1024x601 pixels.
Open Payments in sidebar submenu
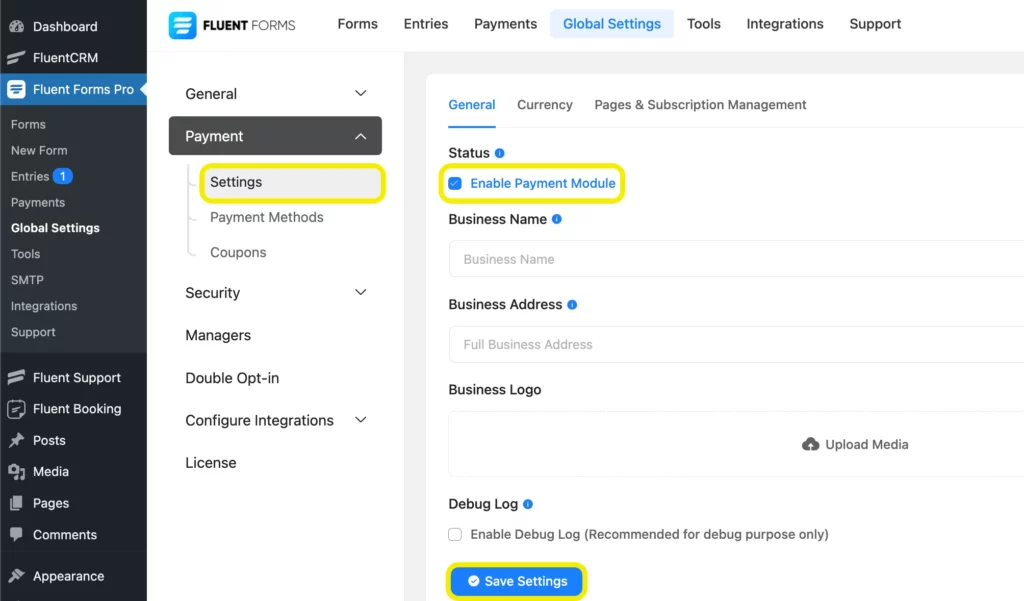point(38,203)
